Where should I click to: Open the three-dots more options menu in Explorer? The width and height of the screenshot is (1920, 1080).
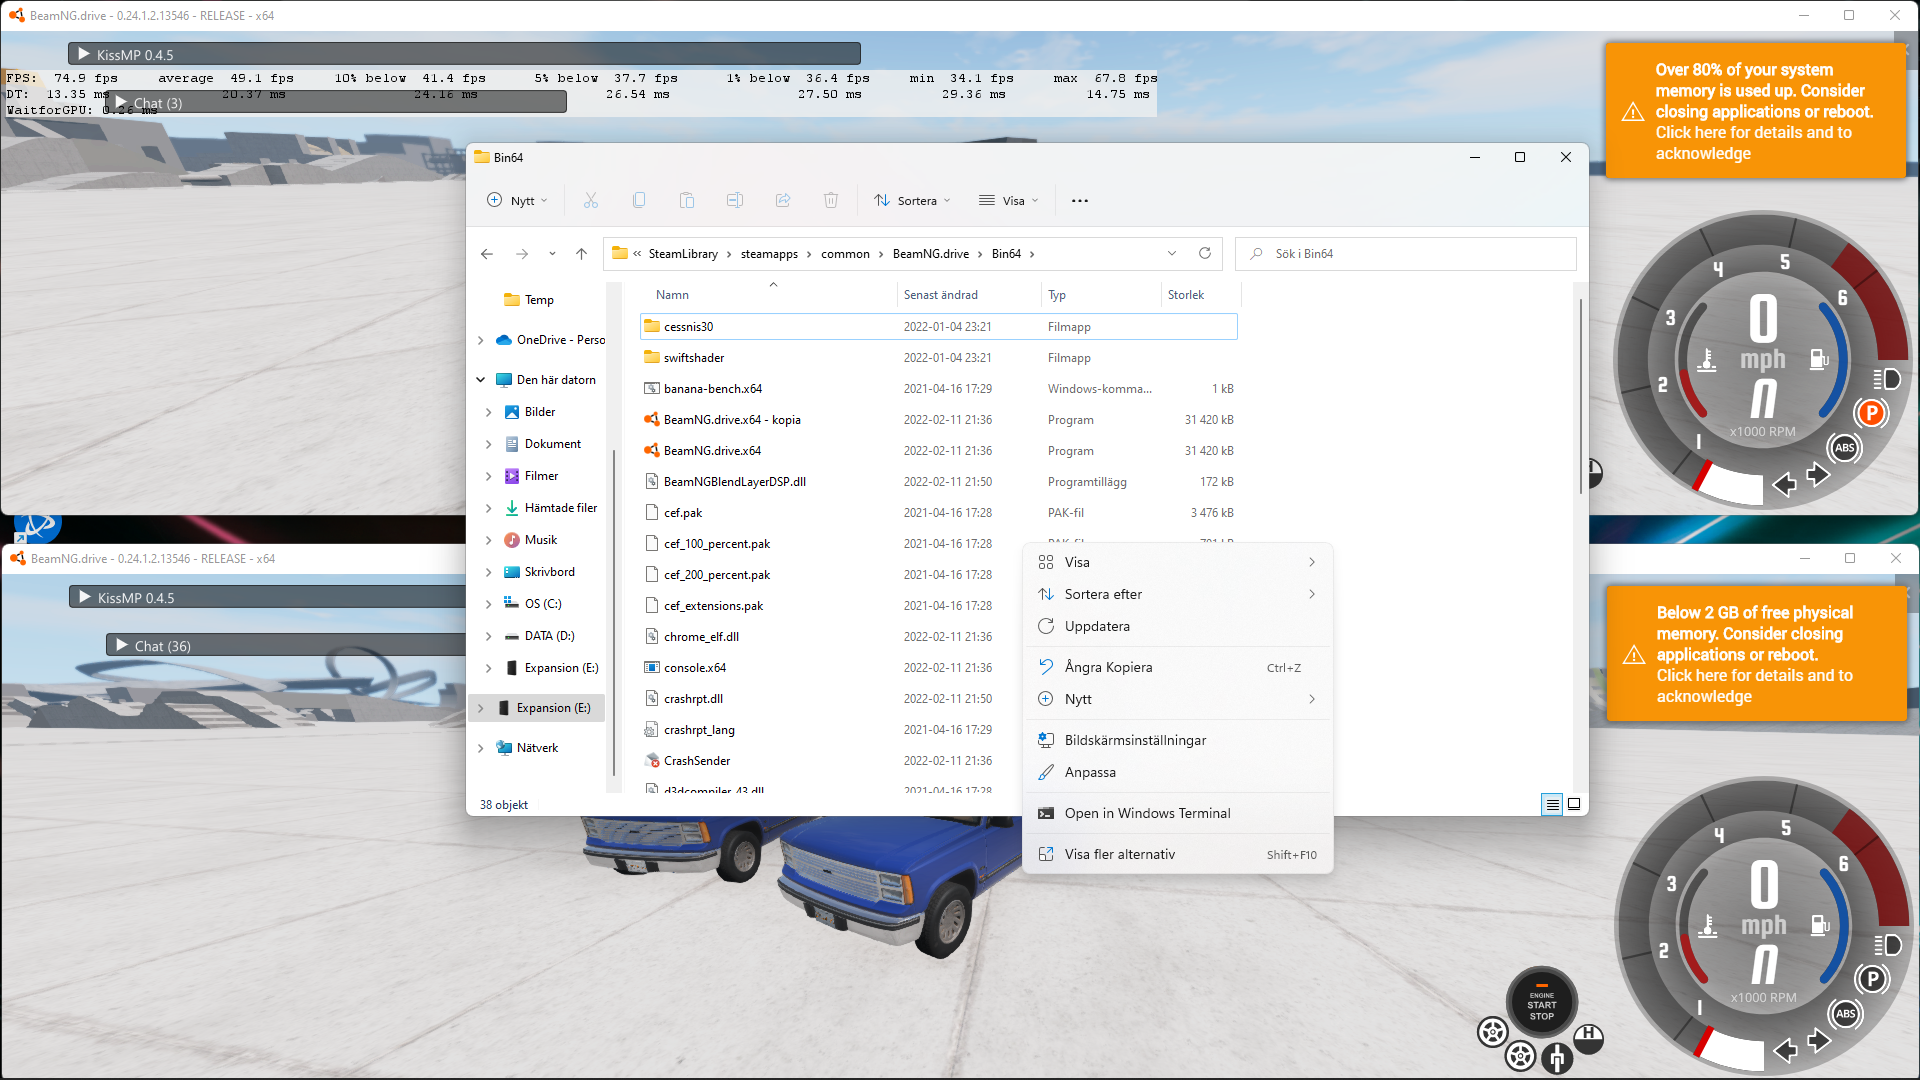pos(1080,201)
